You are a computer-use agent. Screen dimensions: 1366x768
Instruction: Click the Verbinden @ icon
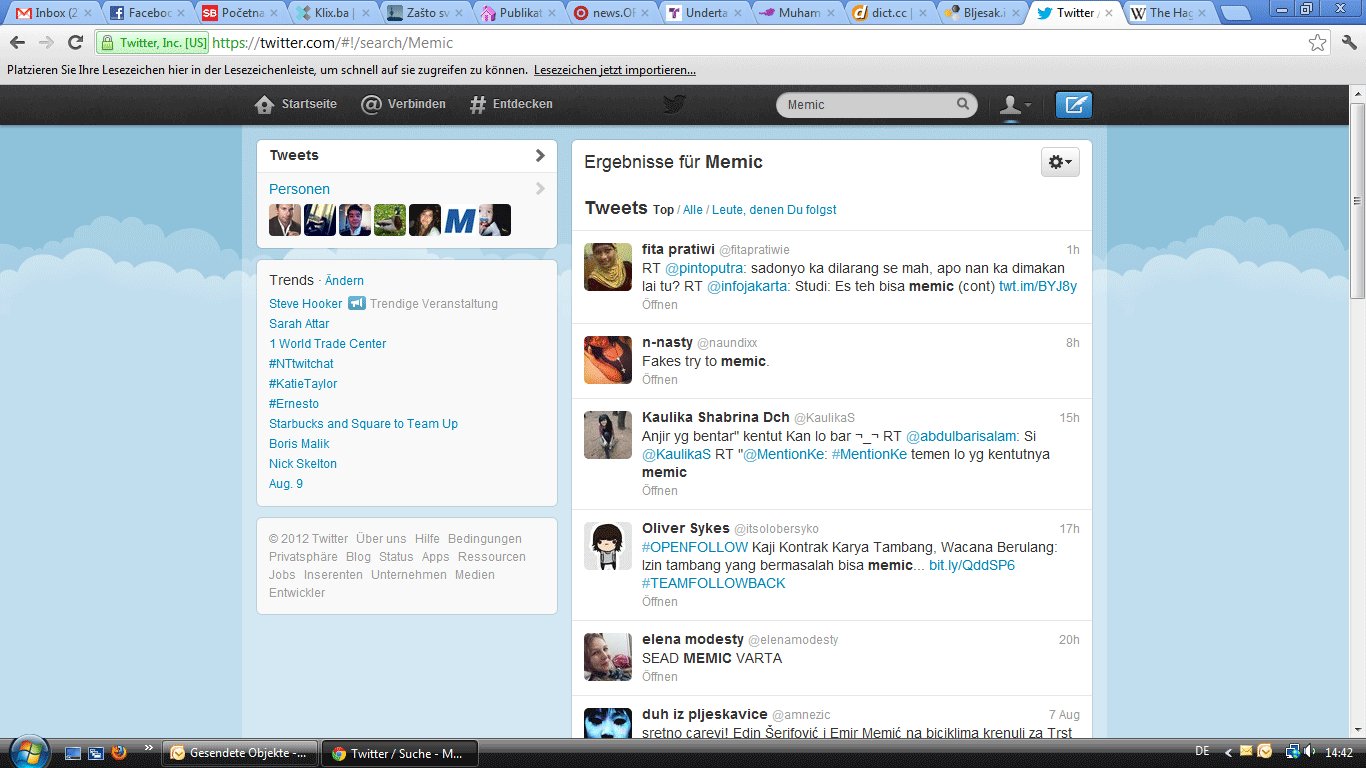371,104
